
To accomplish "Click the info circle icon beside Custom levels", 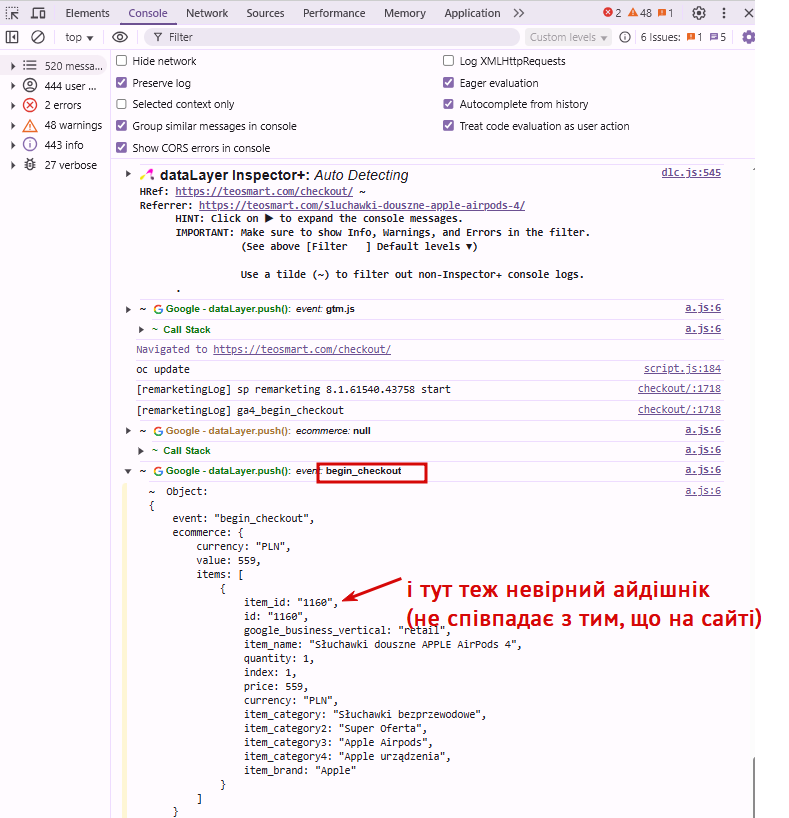I will click(625, 37).
